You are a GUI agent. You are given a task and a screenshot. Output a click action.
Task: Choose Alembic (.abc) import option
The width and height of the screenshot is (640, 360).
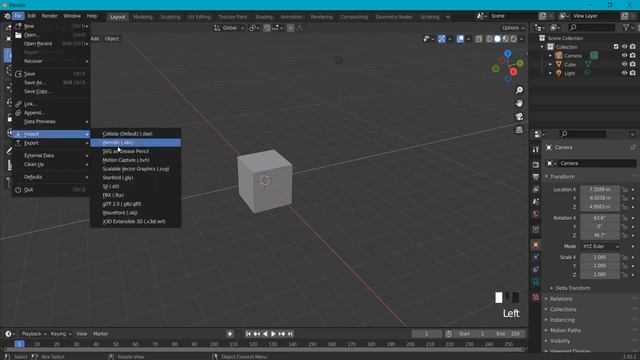136,142
